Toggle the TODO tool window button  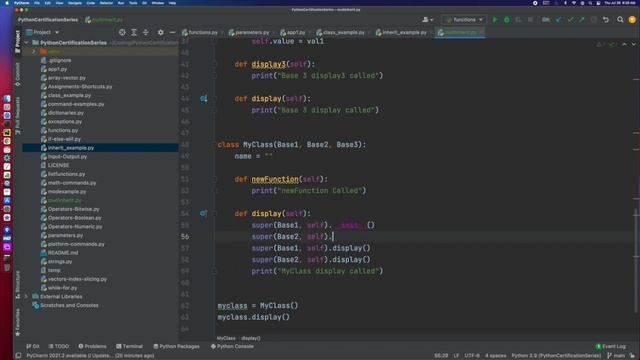59,346
